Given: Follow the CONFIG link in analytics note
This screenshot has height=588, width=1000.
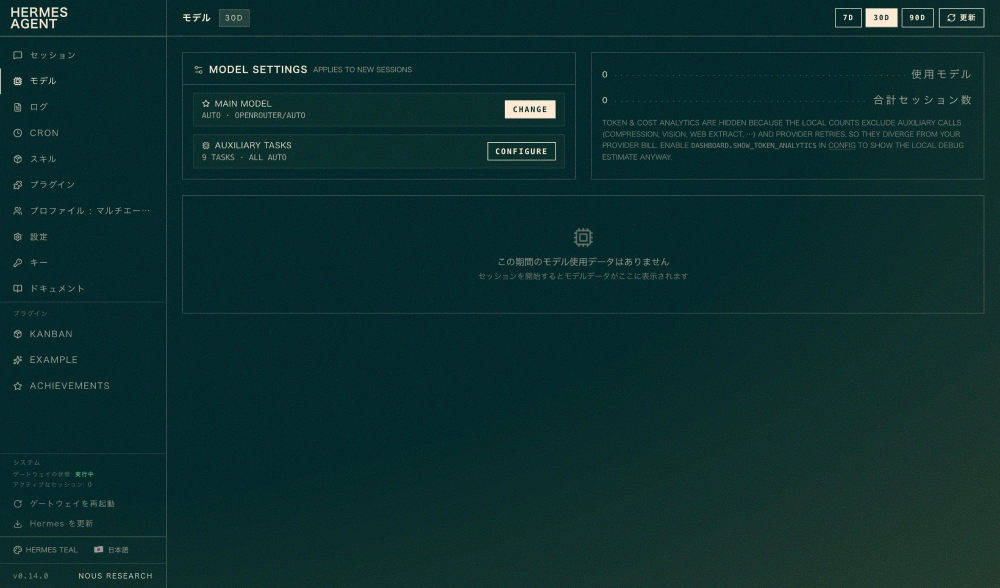Looking at the screenshot, I should [842, 145].
